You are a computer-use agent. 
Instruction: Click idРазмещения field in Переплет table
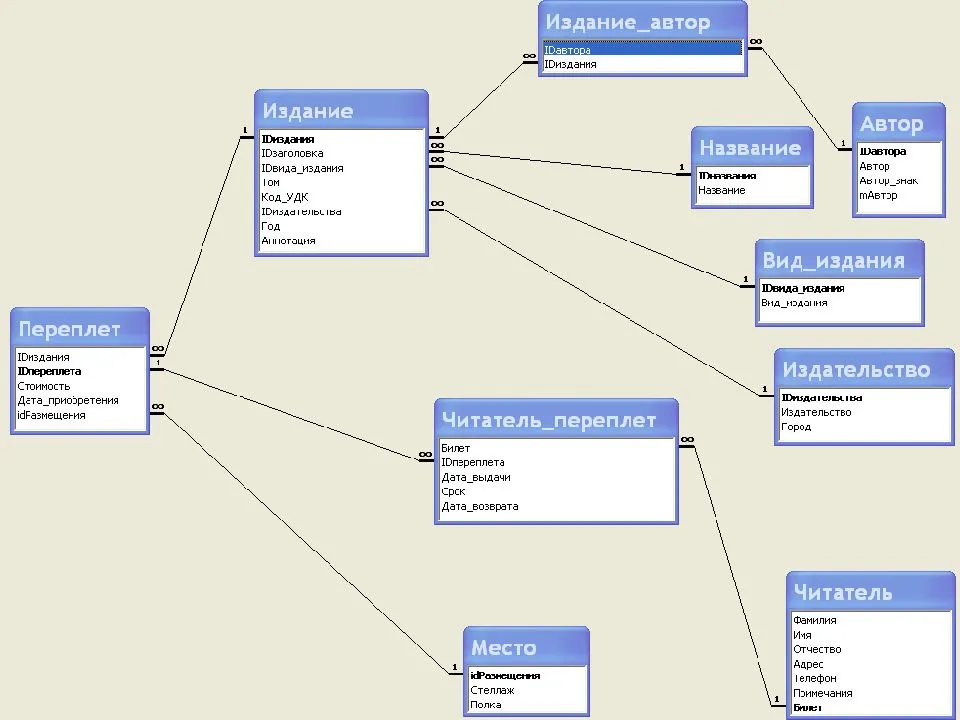pos(80,415)
